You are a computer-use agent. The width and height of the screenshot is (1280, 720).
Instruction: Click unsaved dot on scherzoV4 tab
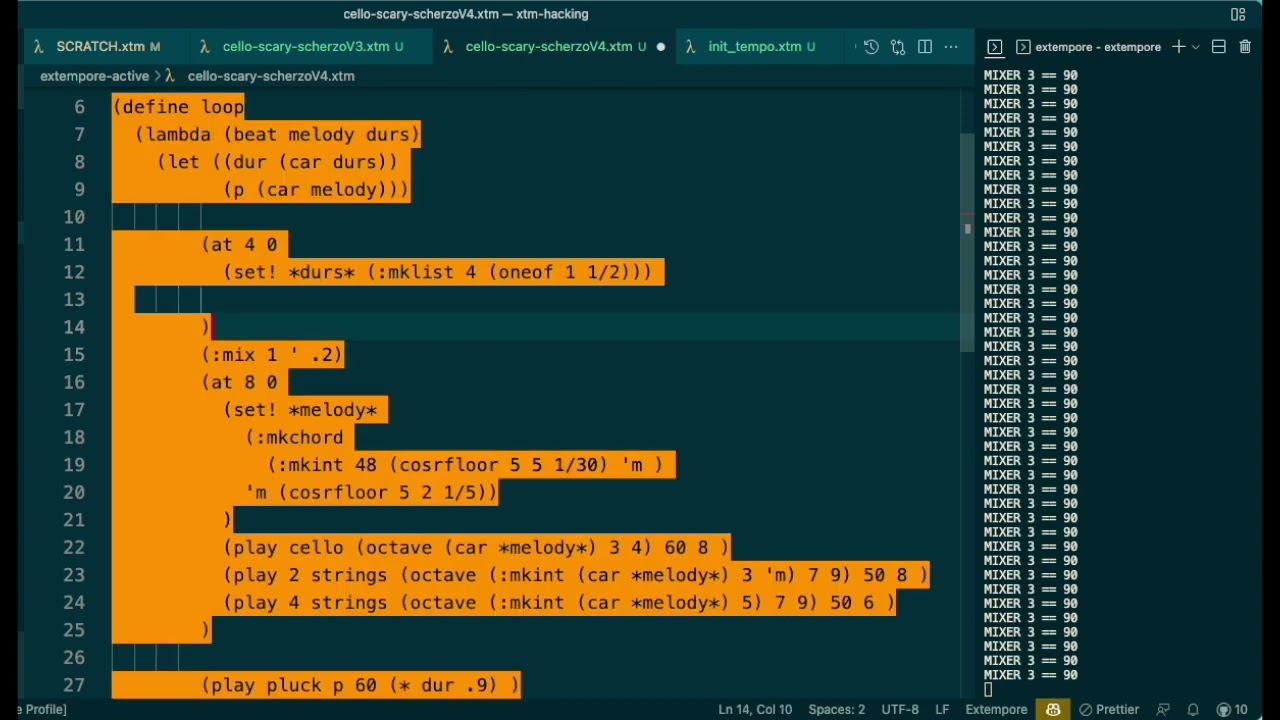coord(660,47)
